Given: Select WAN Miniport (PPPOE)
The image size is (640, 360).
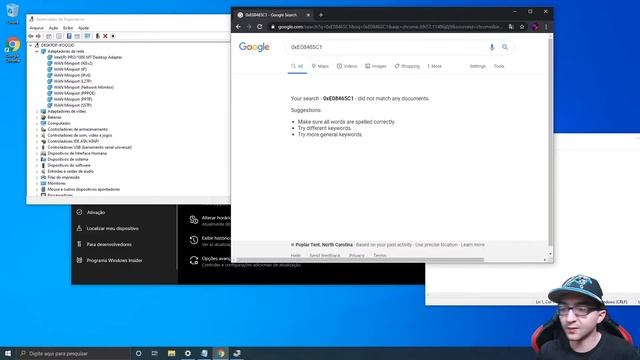Looking at the screenshot, I should 74,93.
